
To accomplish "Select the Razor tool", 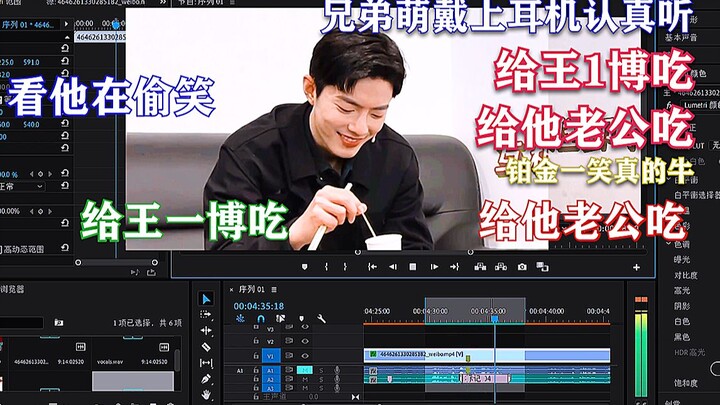I will (x=206, y=346).
